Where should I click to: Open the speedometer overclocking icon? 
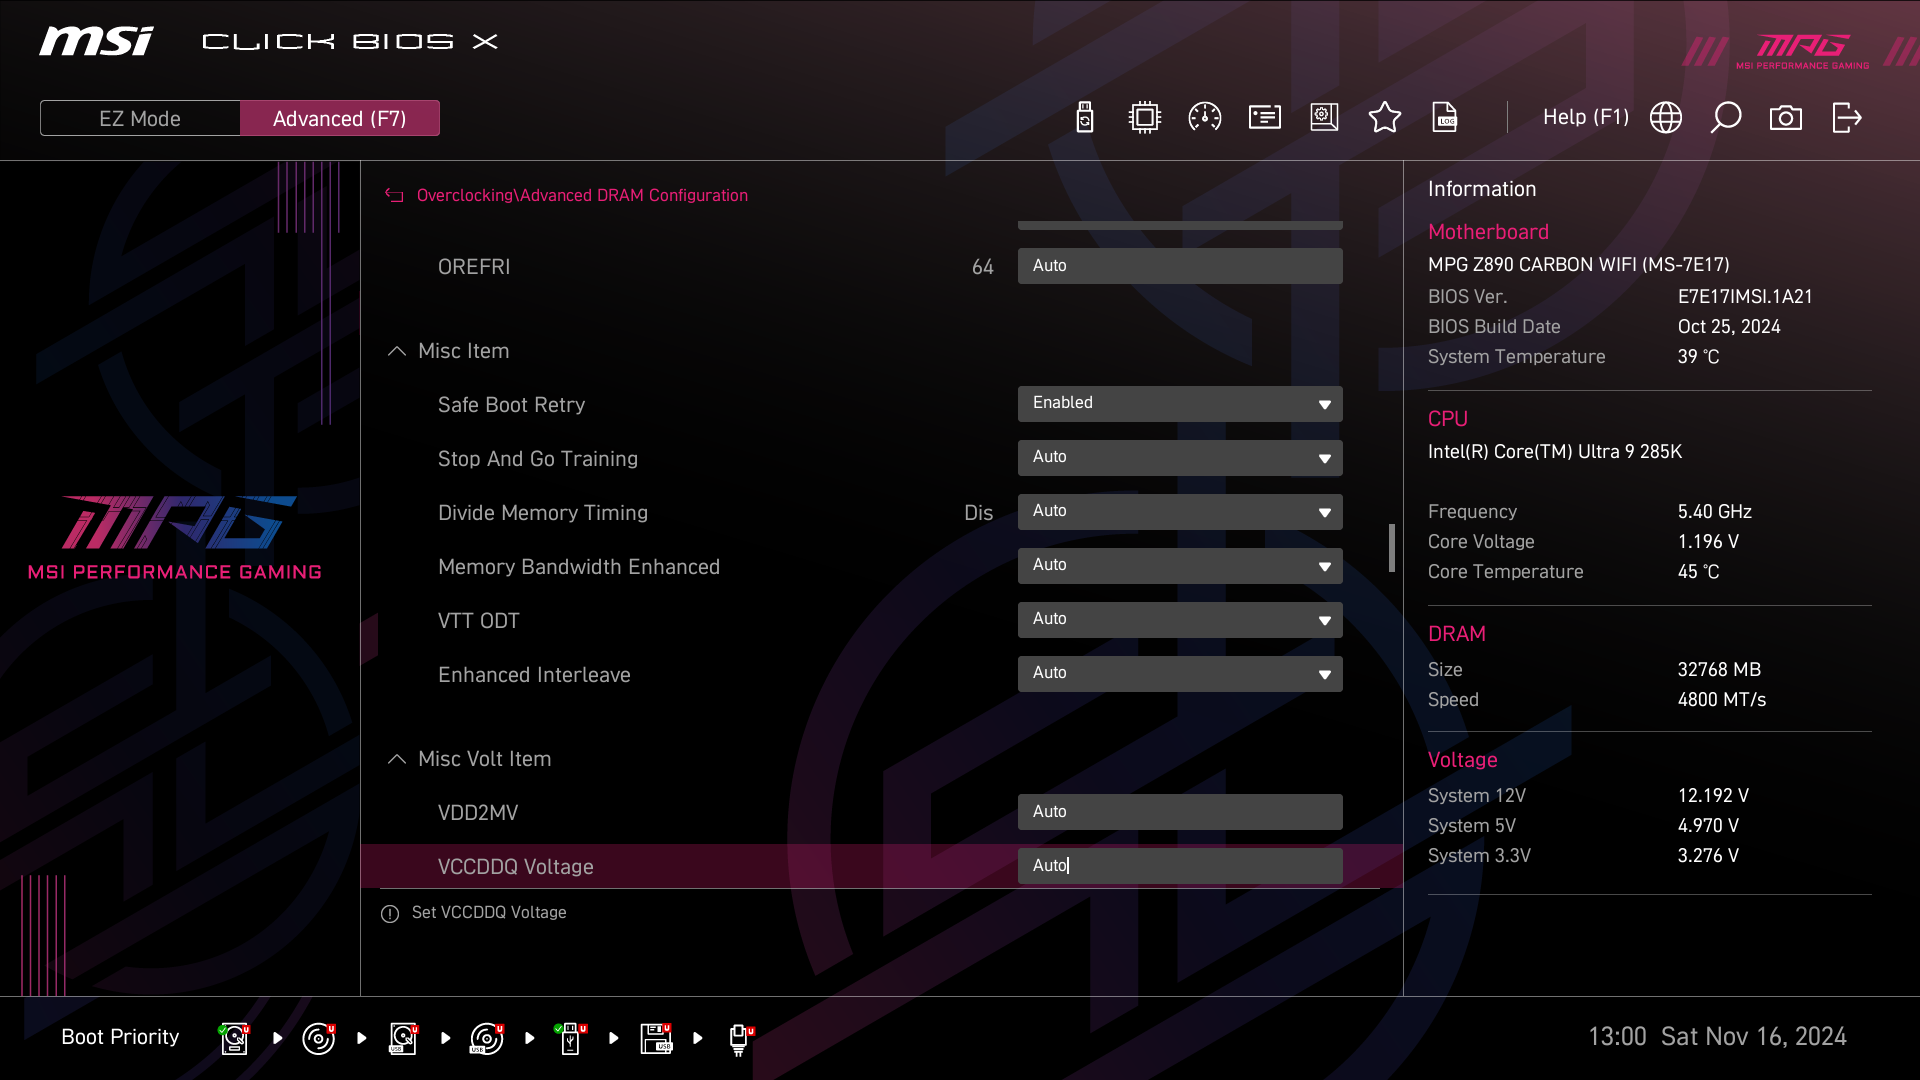point(1204,118)
